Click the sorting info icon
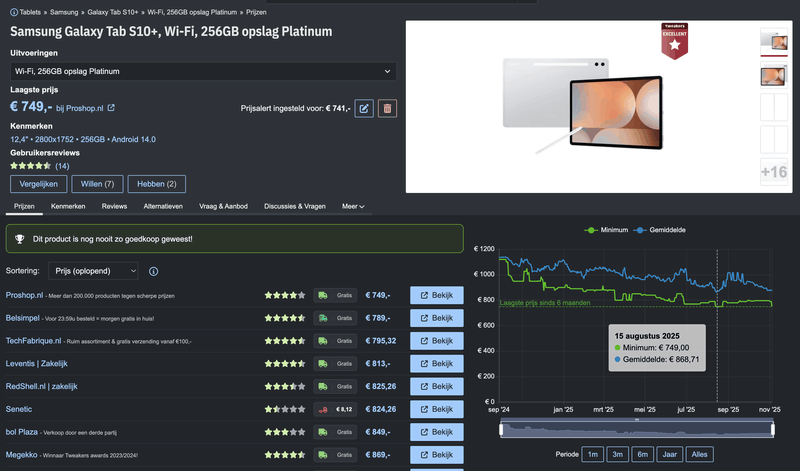This screenshot has width=800, height=471. point(153,271)
